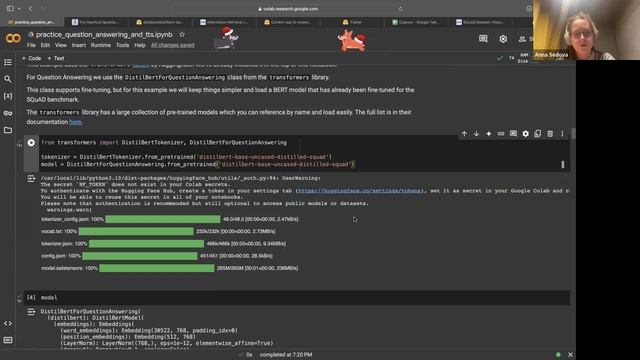This screenshot has height=360, width=640.
Task: Click the vocab.txt progress bar
Action: tap(136, 231)
